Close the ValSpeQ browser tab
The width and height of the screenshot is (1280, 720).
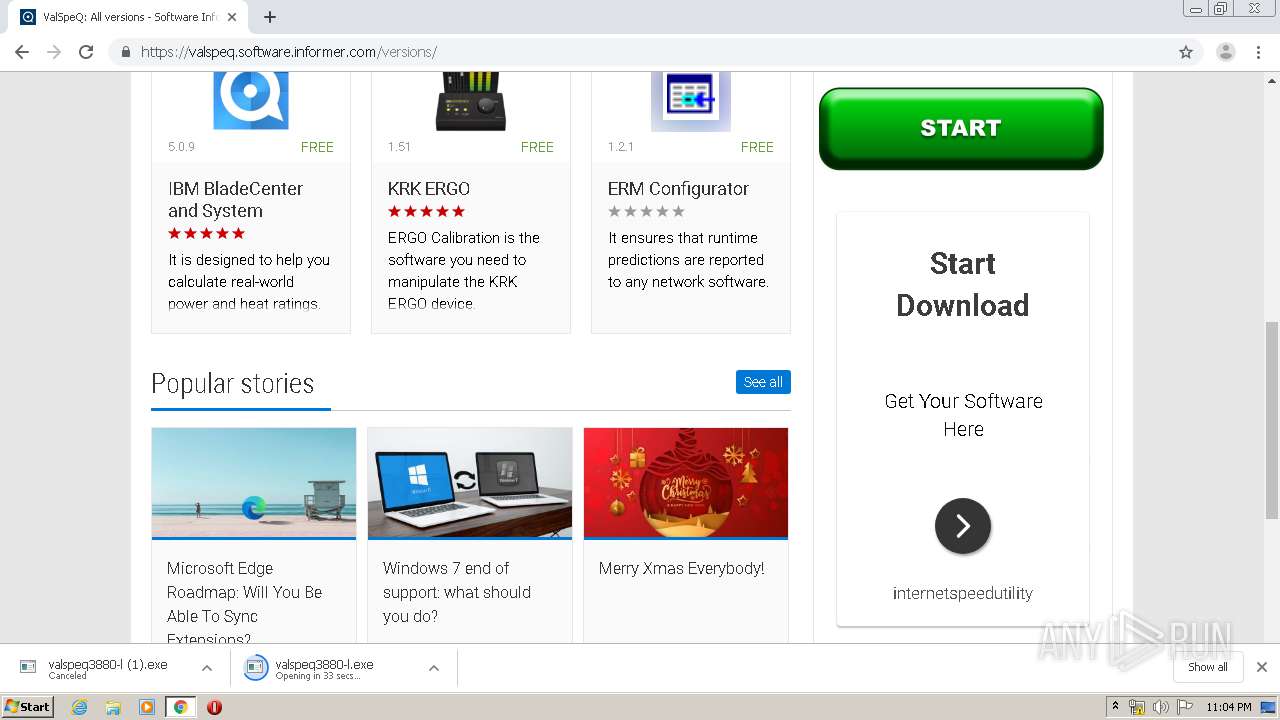pyautogui.click(x=232, y=17)
